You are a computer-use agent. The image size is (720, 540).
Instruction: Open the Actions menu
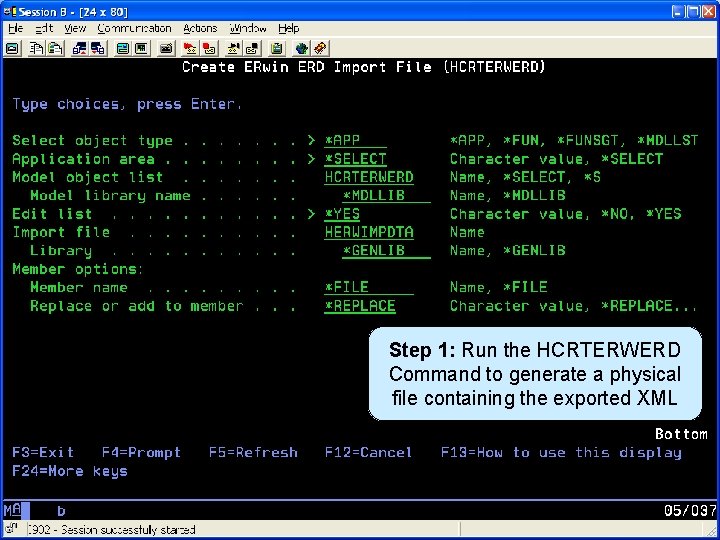tap(200, 28)
